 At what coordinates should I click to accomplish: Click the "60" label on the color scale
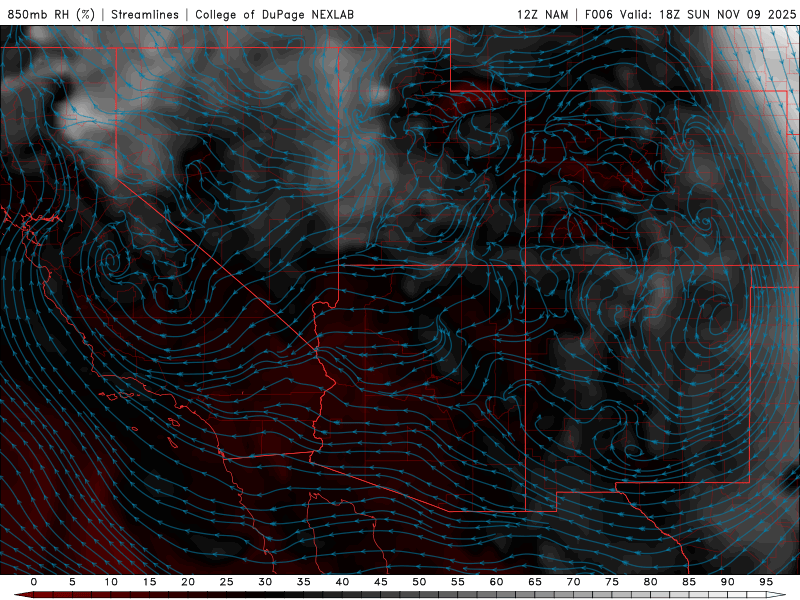point(496,582)
